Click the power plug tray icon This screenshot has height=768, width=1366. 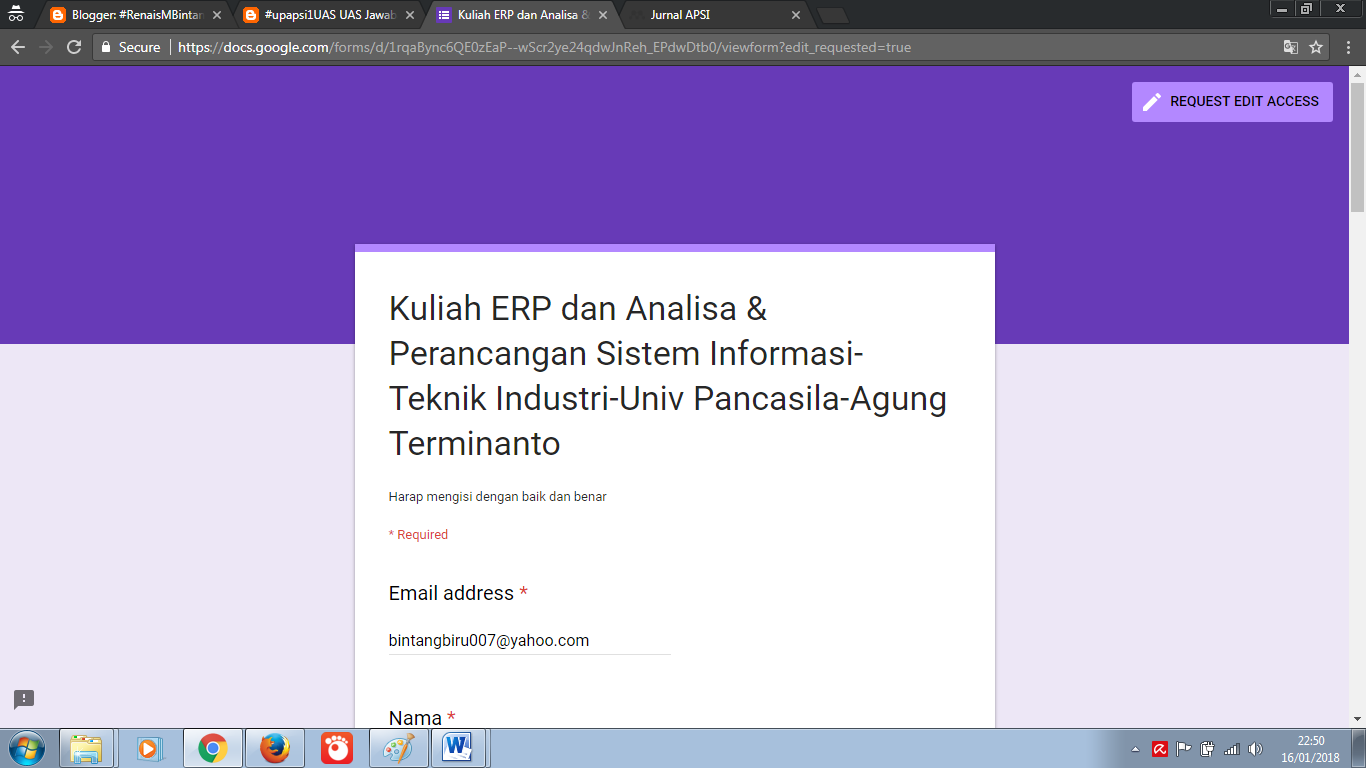(x=1206, y=749)
